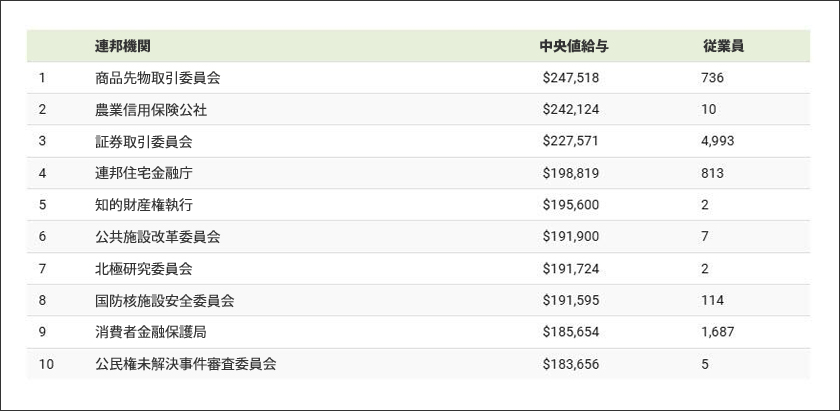Select 公民権未解決事件審査委員会 in last row
Screen dimensions: 840x411
pyautogui.click(x=185, y=364)
